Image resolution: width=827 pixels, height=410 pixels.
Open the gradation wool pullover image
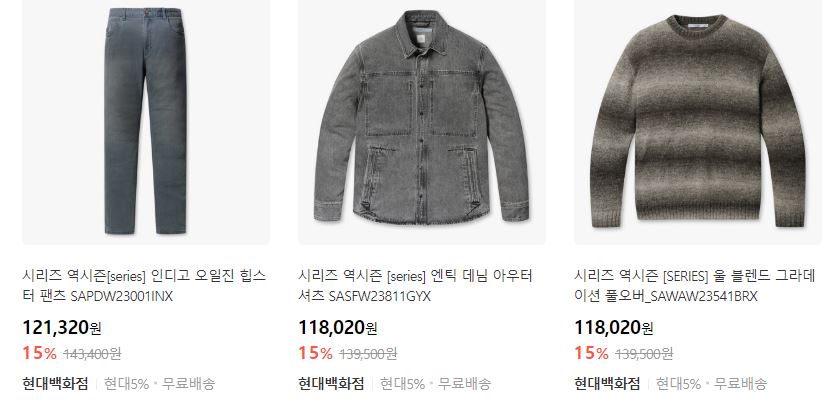click(x=698, y=122)
